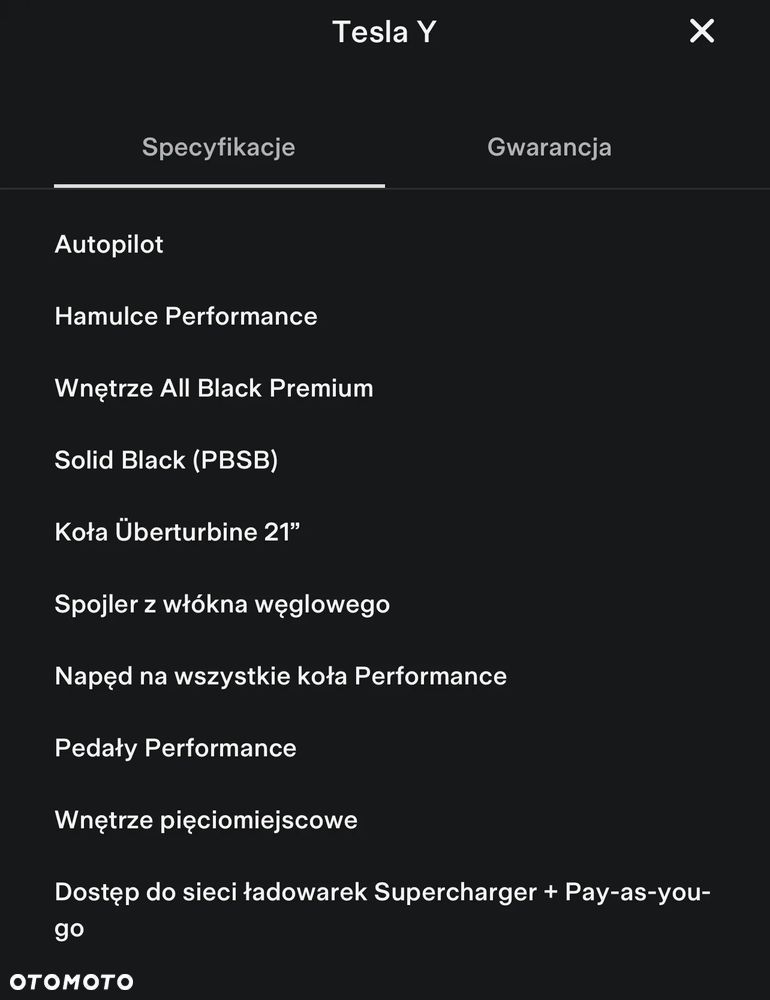
Task: Click the underline beneath Specyfikacje tab
Action: click(x=219, y=185)
